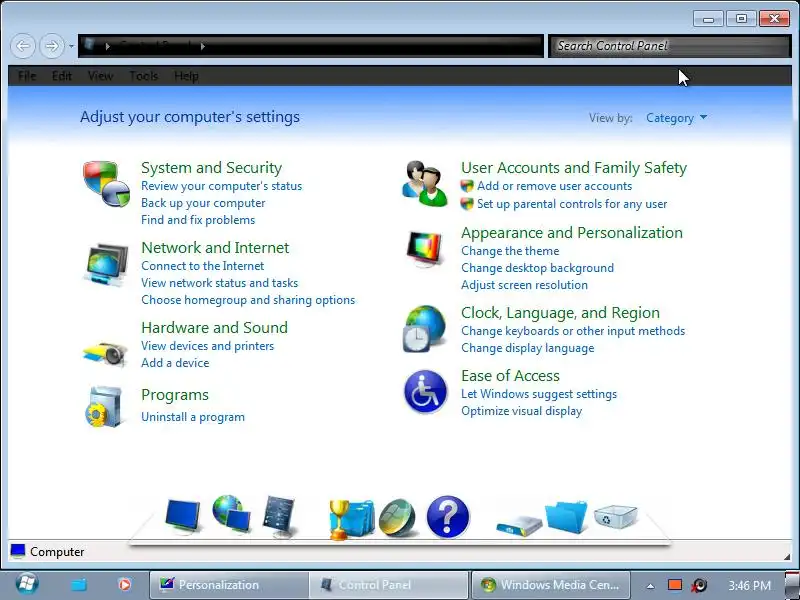The height and width of the screenshot is (600, 800).
Task: Launch the blue folder icon in the dock
Action: click(566, 517)
